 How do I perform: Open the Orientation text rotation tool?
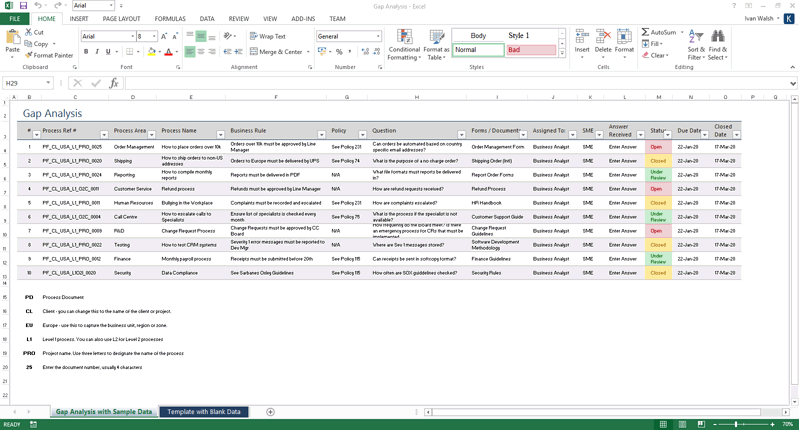click(x=229, y=36)
